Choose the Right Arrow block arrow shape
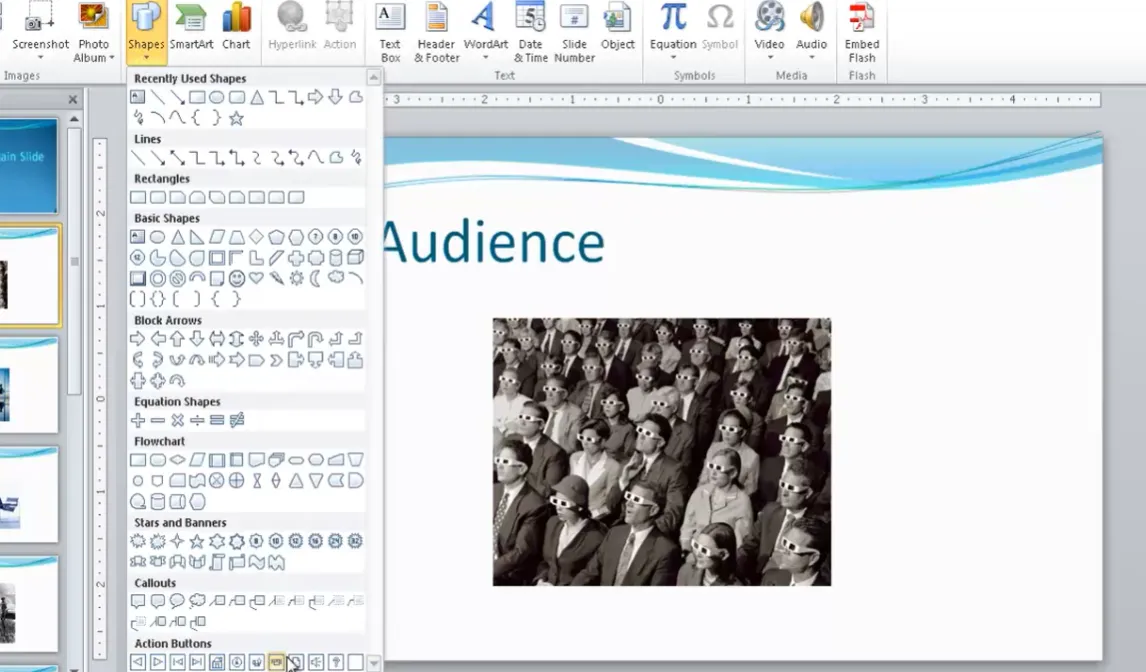 (x=138, y=339)
